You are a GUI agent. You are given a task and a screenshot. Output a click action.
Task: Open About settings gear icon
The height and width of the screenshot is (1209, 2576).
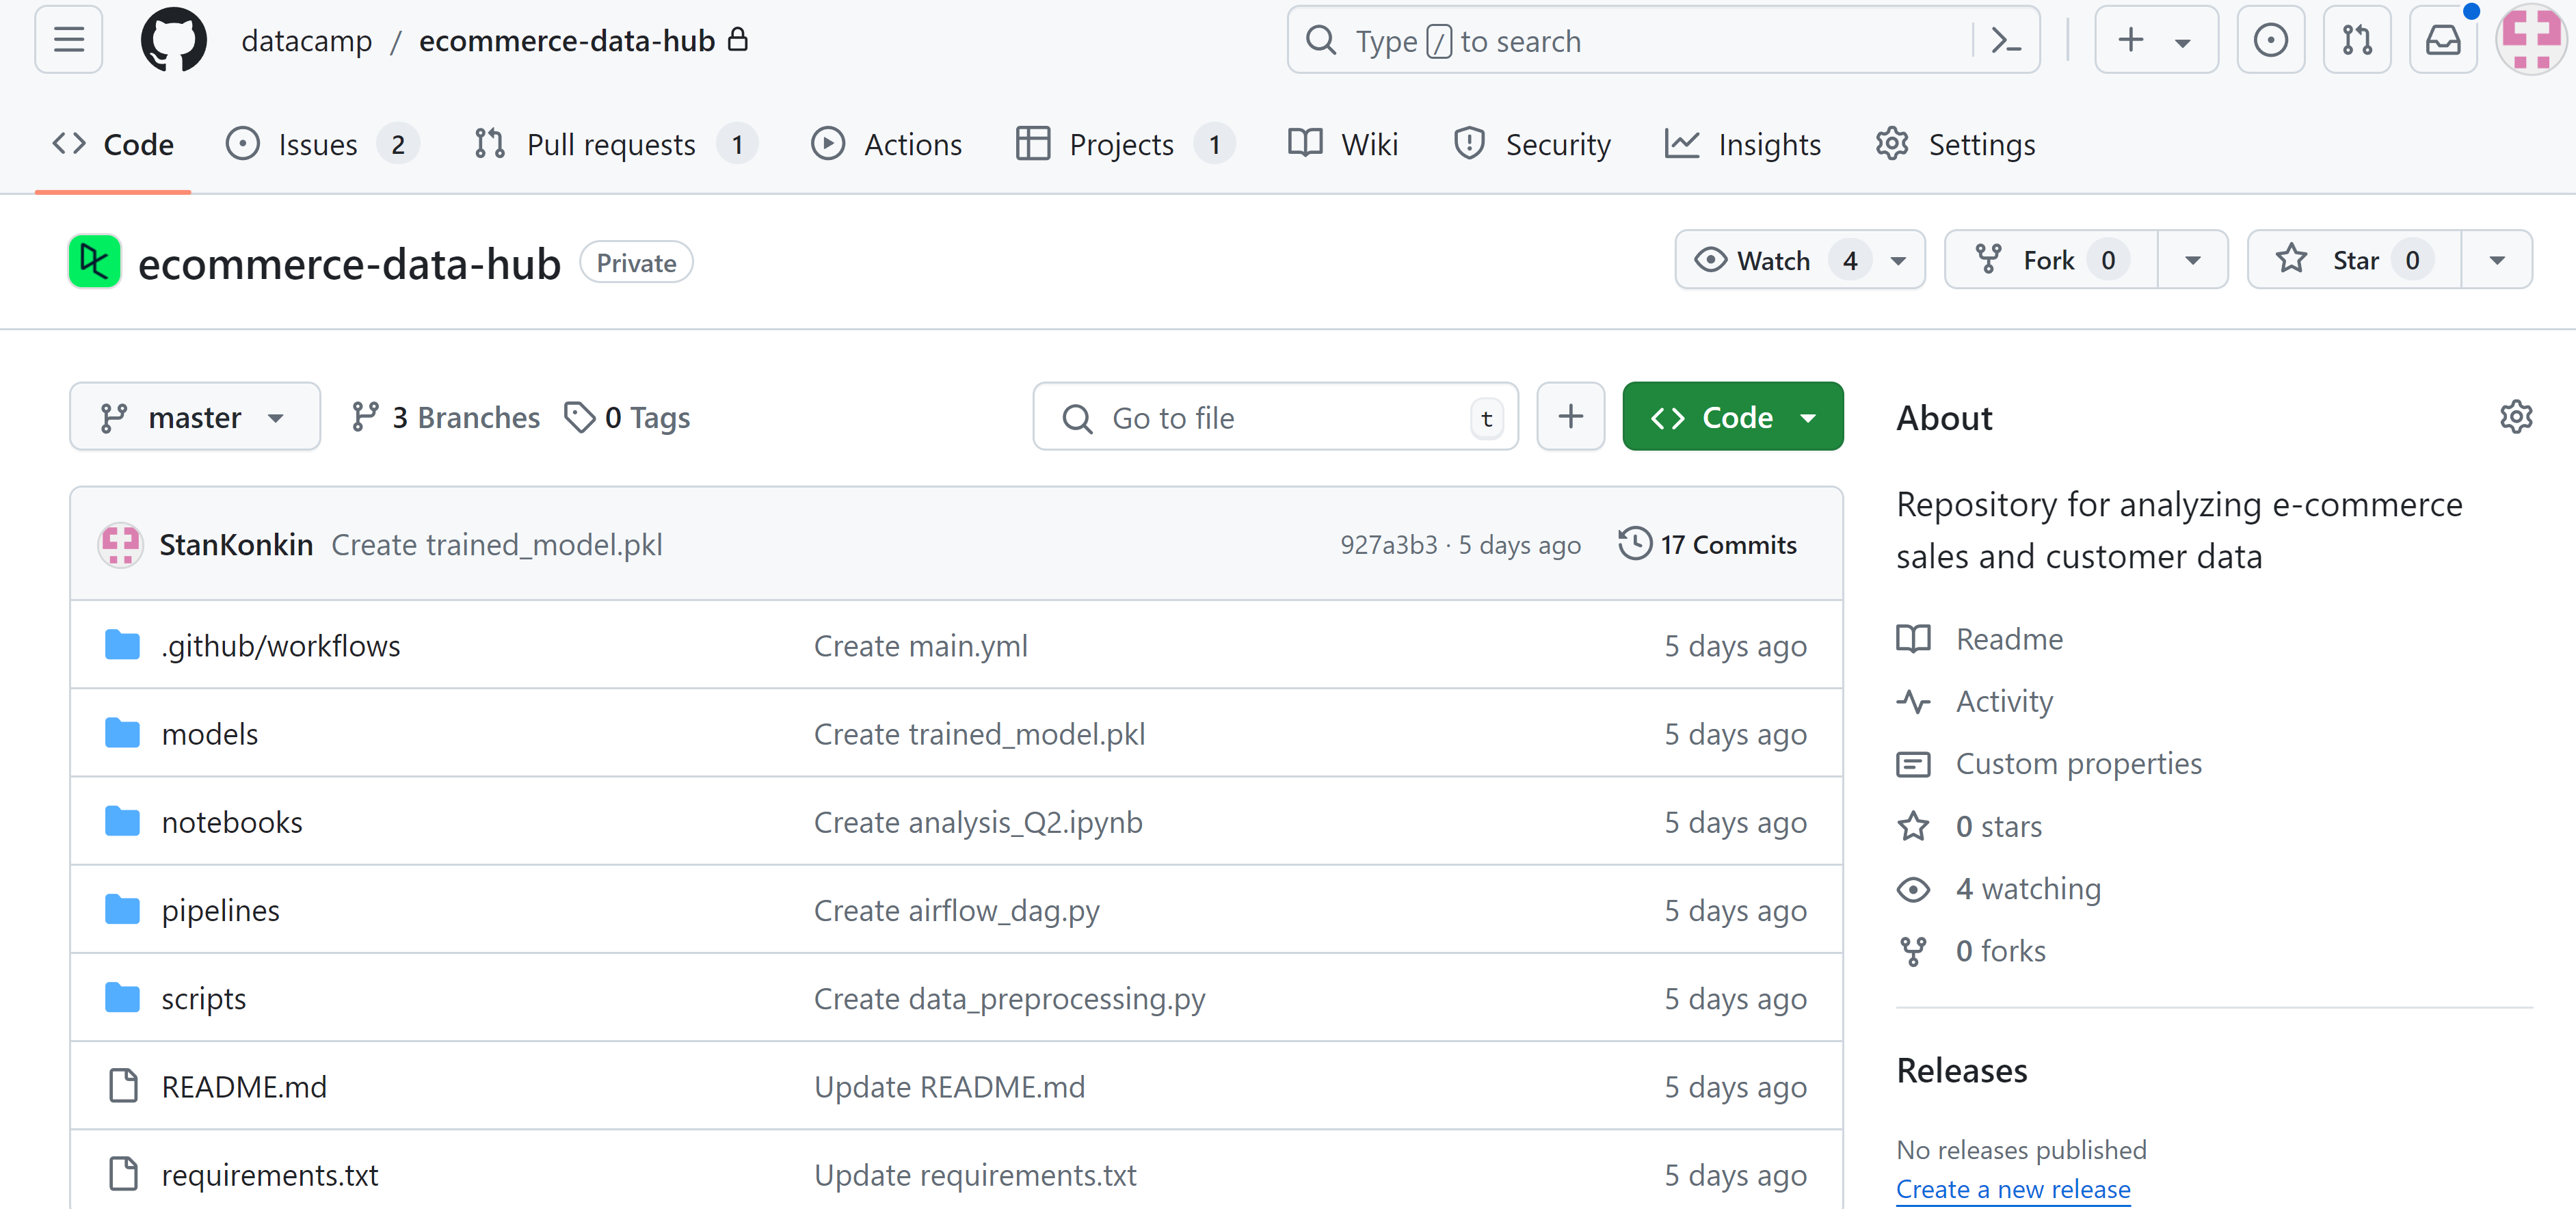coord(2515,416)
